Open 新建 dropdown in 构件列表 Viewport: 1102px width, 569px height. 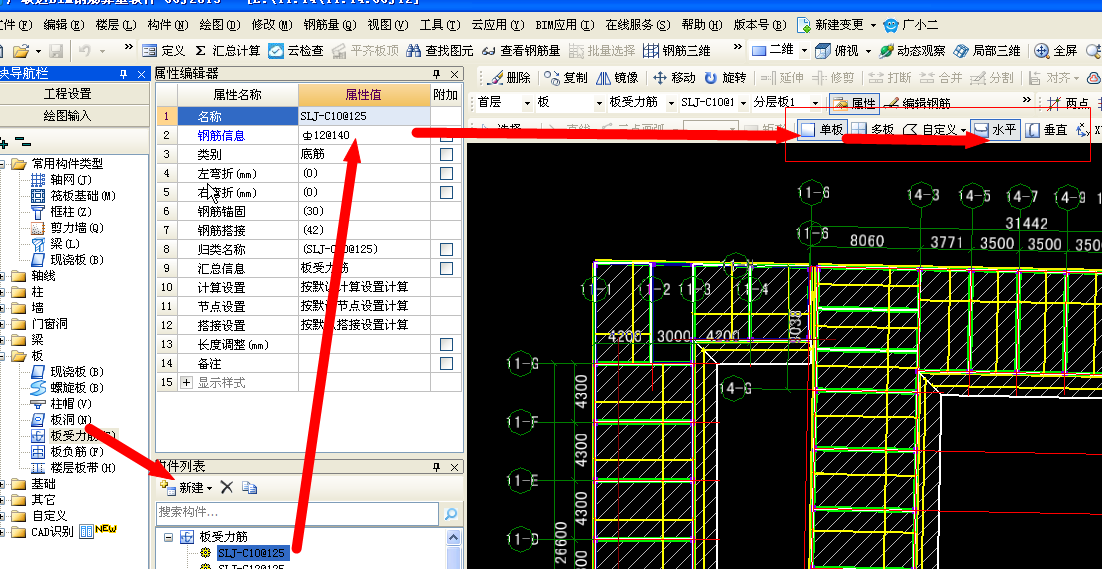[209, 488]
